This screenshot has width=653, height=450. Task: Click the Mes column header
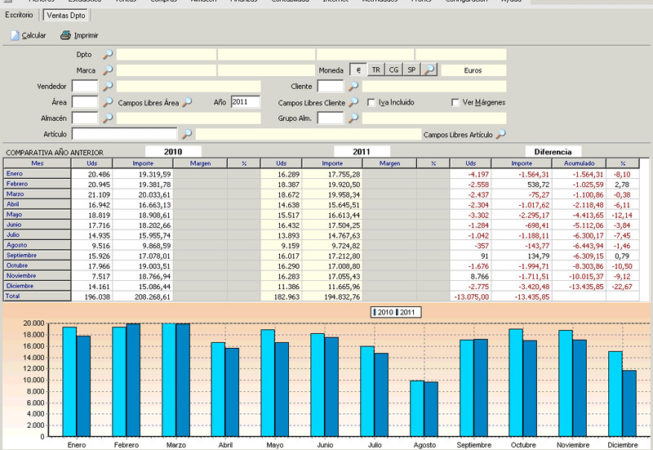coord(37,163)
